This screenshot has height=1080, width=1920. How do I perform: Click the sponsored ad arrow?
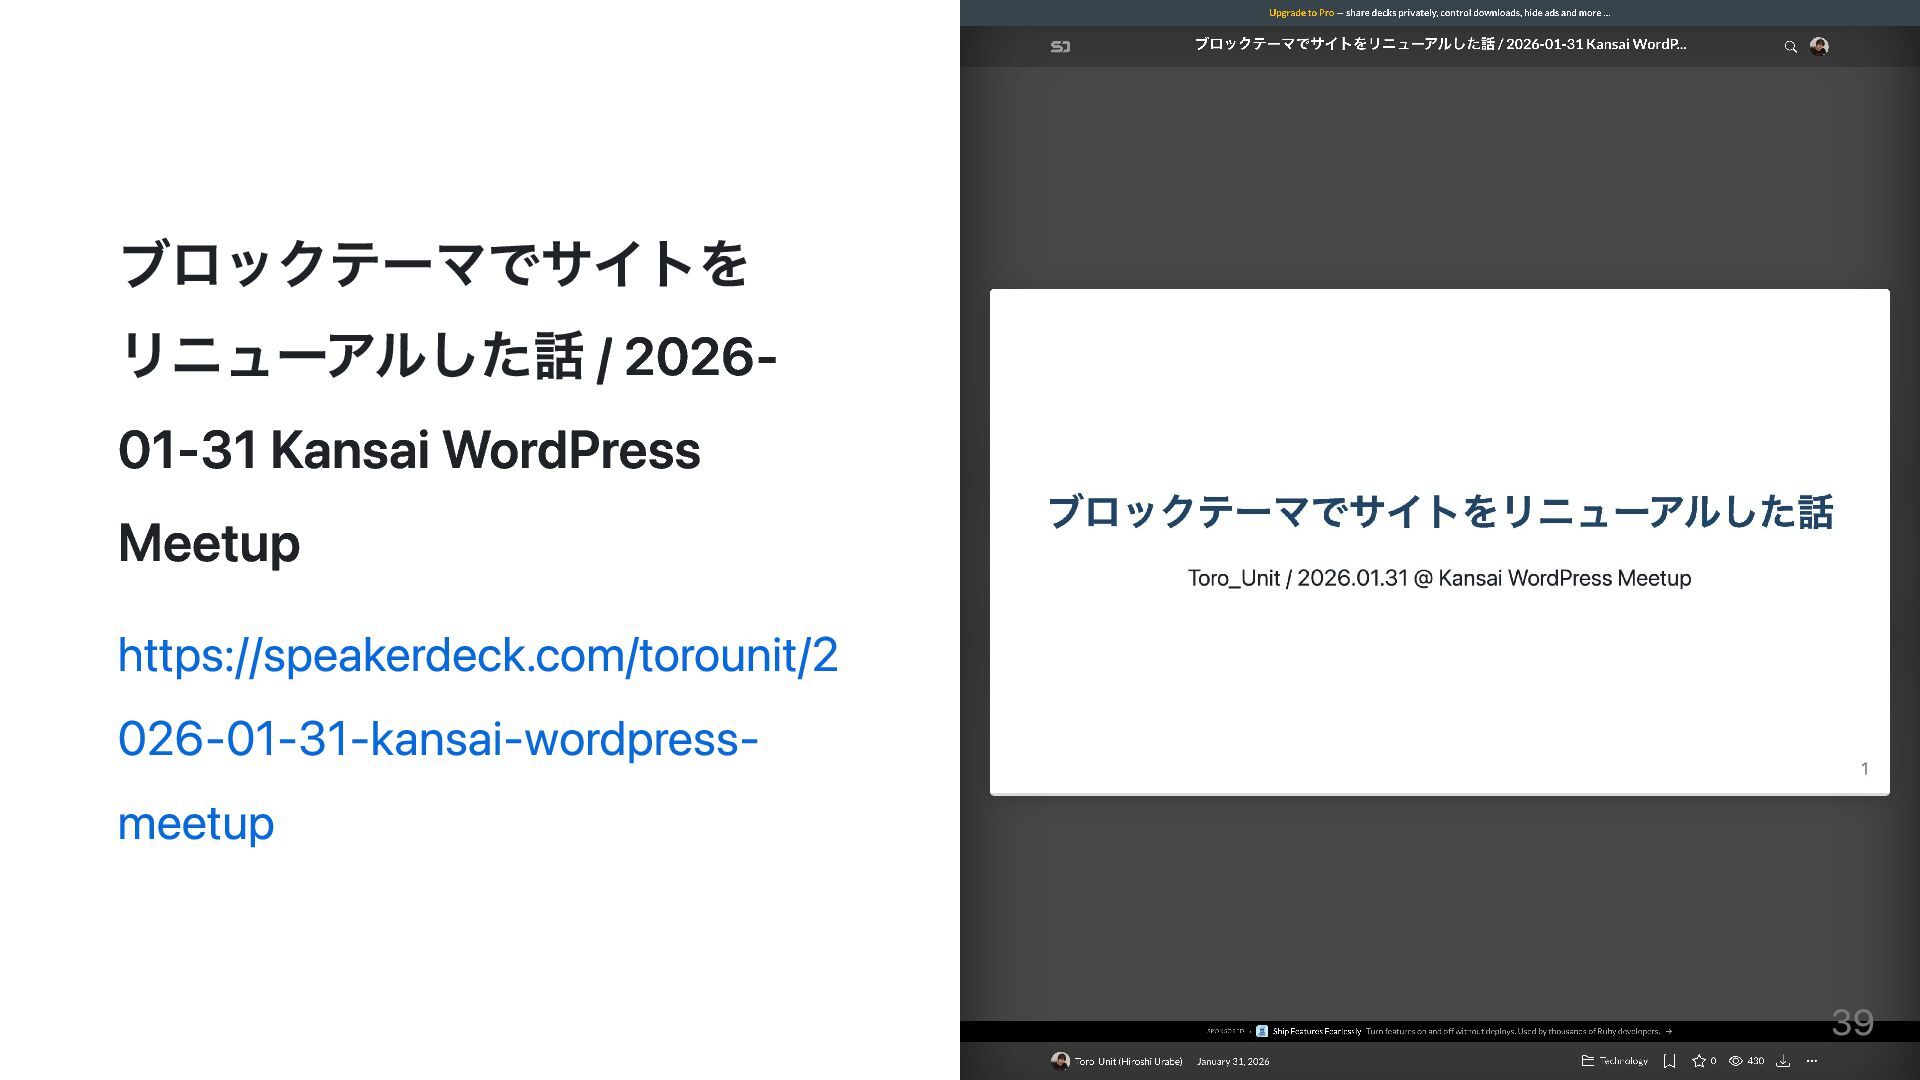click(x=1669, y=1031)
